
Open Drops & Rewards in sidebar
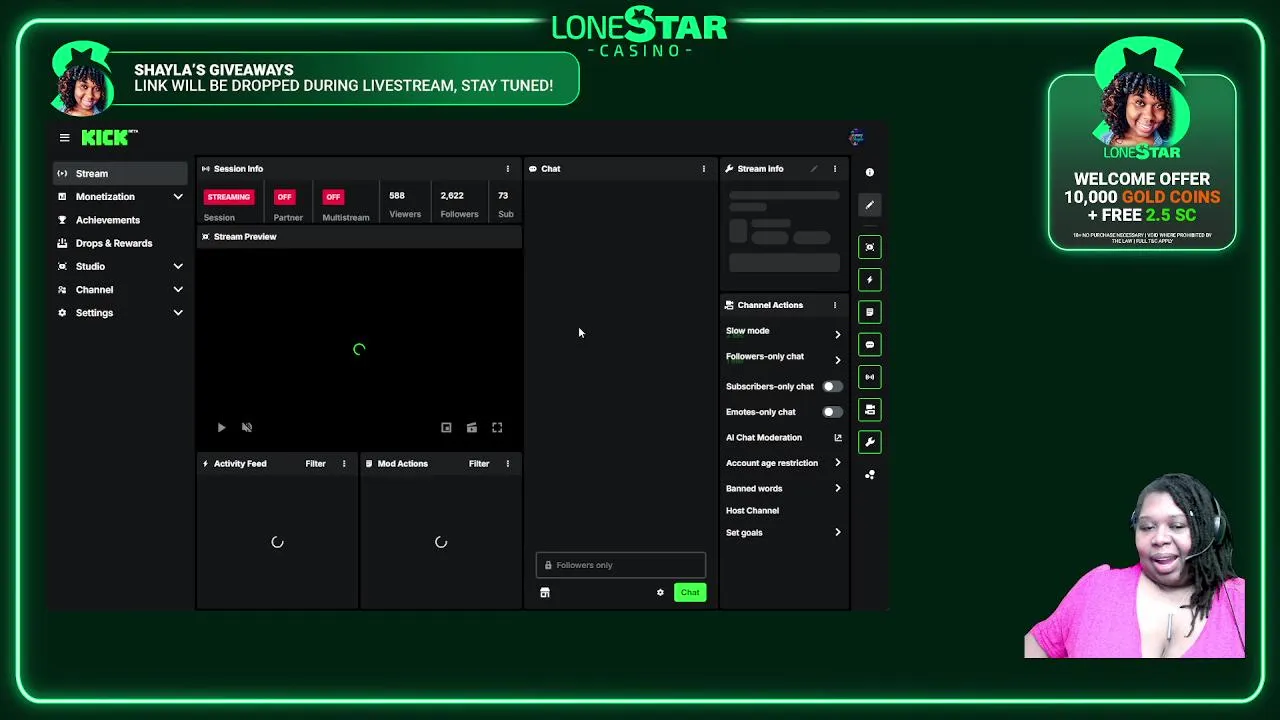click(x=119, y=243)
